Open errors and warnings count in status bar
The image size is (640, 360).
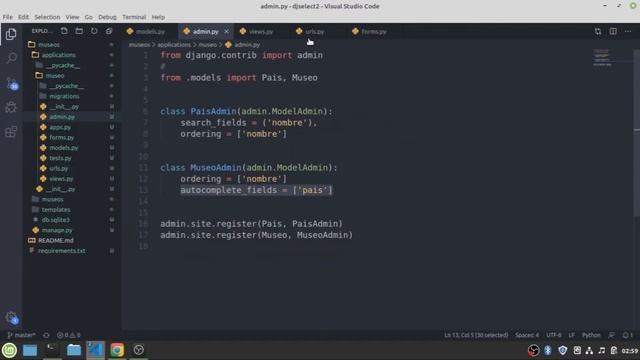point(69,335)
